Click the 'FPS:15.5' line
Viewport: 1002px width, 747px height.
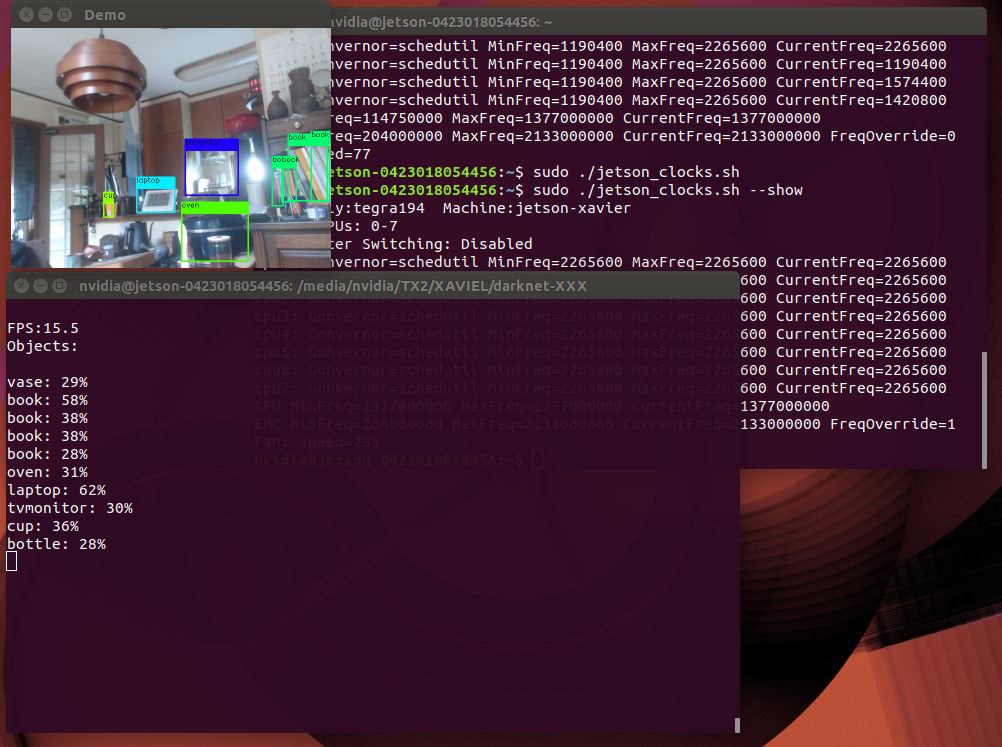pyautogui.click(x=43, y=328)
